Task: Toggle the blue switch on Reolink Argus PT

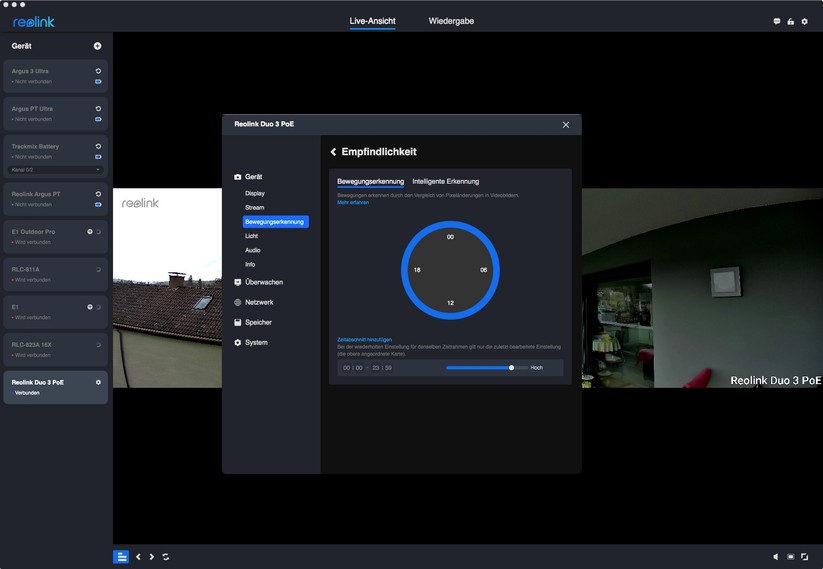Action: [x=98, y=204]
